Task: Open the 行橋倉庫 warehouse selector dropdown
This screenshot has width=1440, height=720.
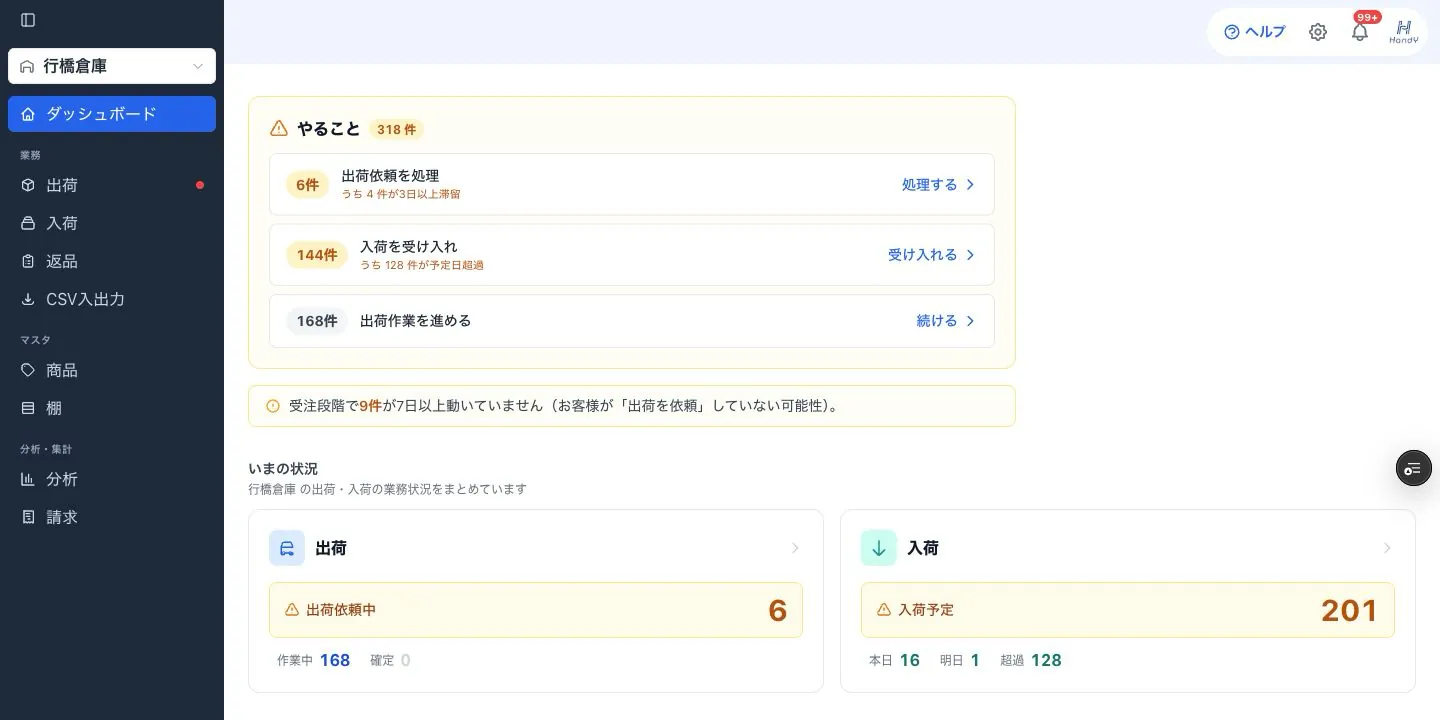Action: 112,66
